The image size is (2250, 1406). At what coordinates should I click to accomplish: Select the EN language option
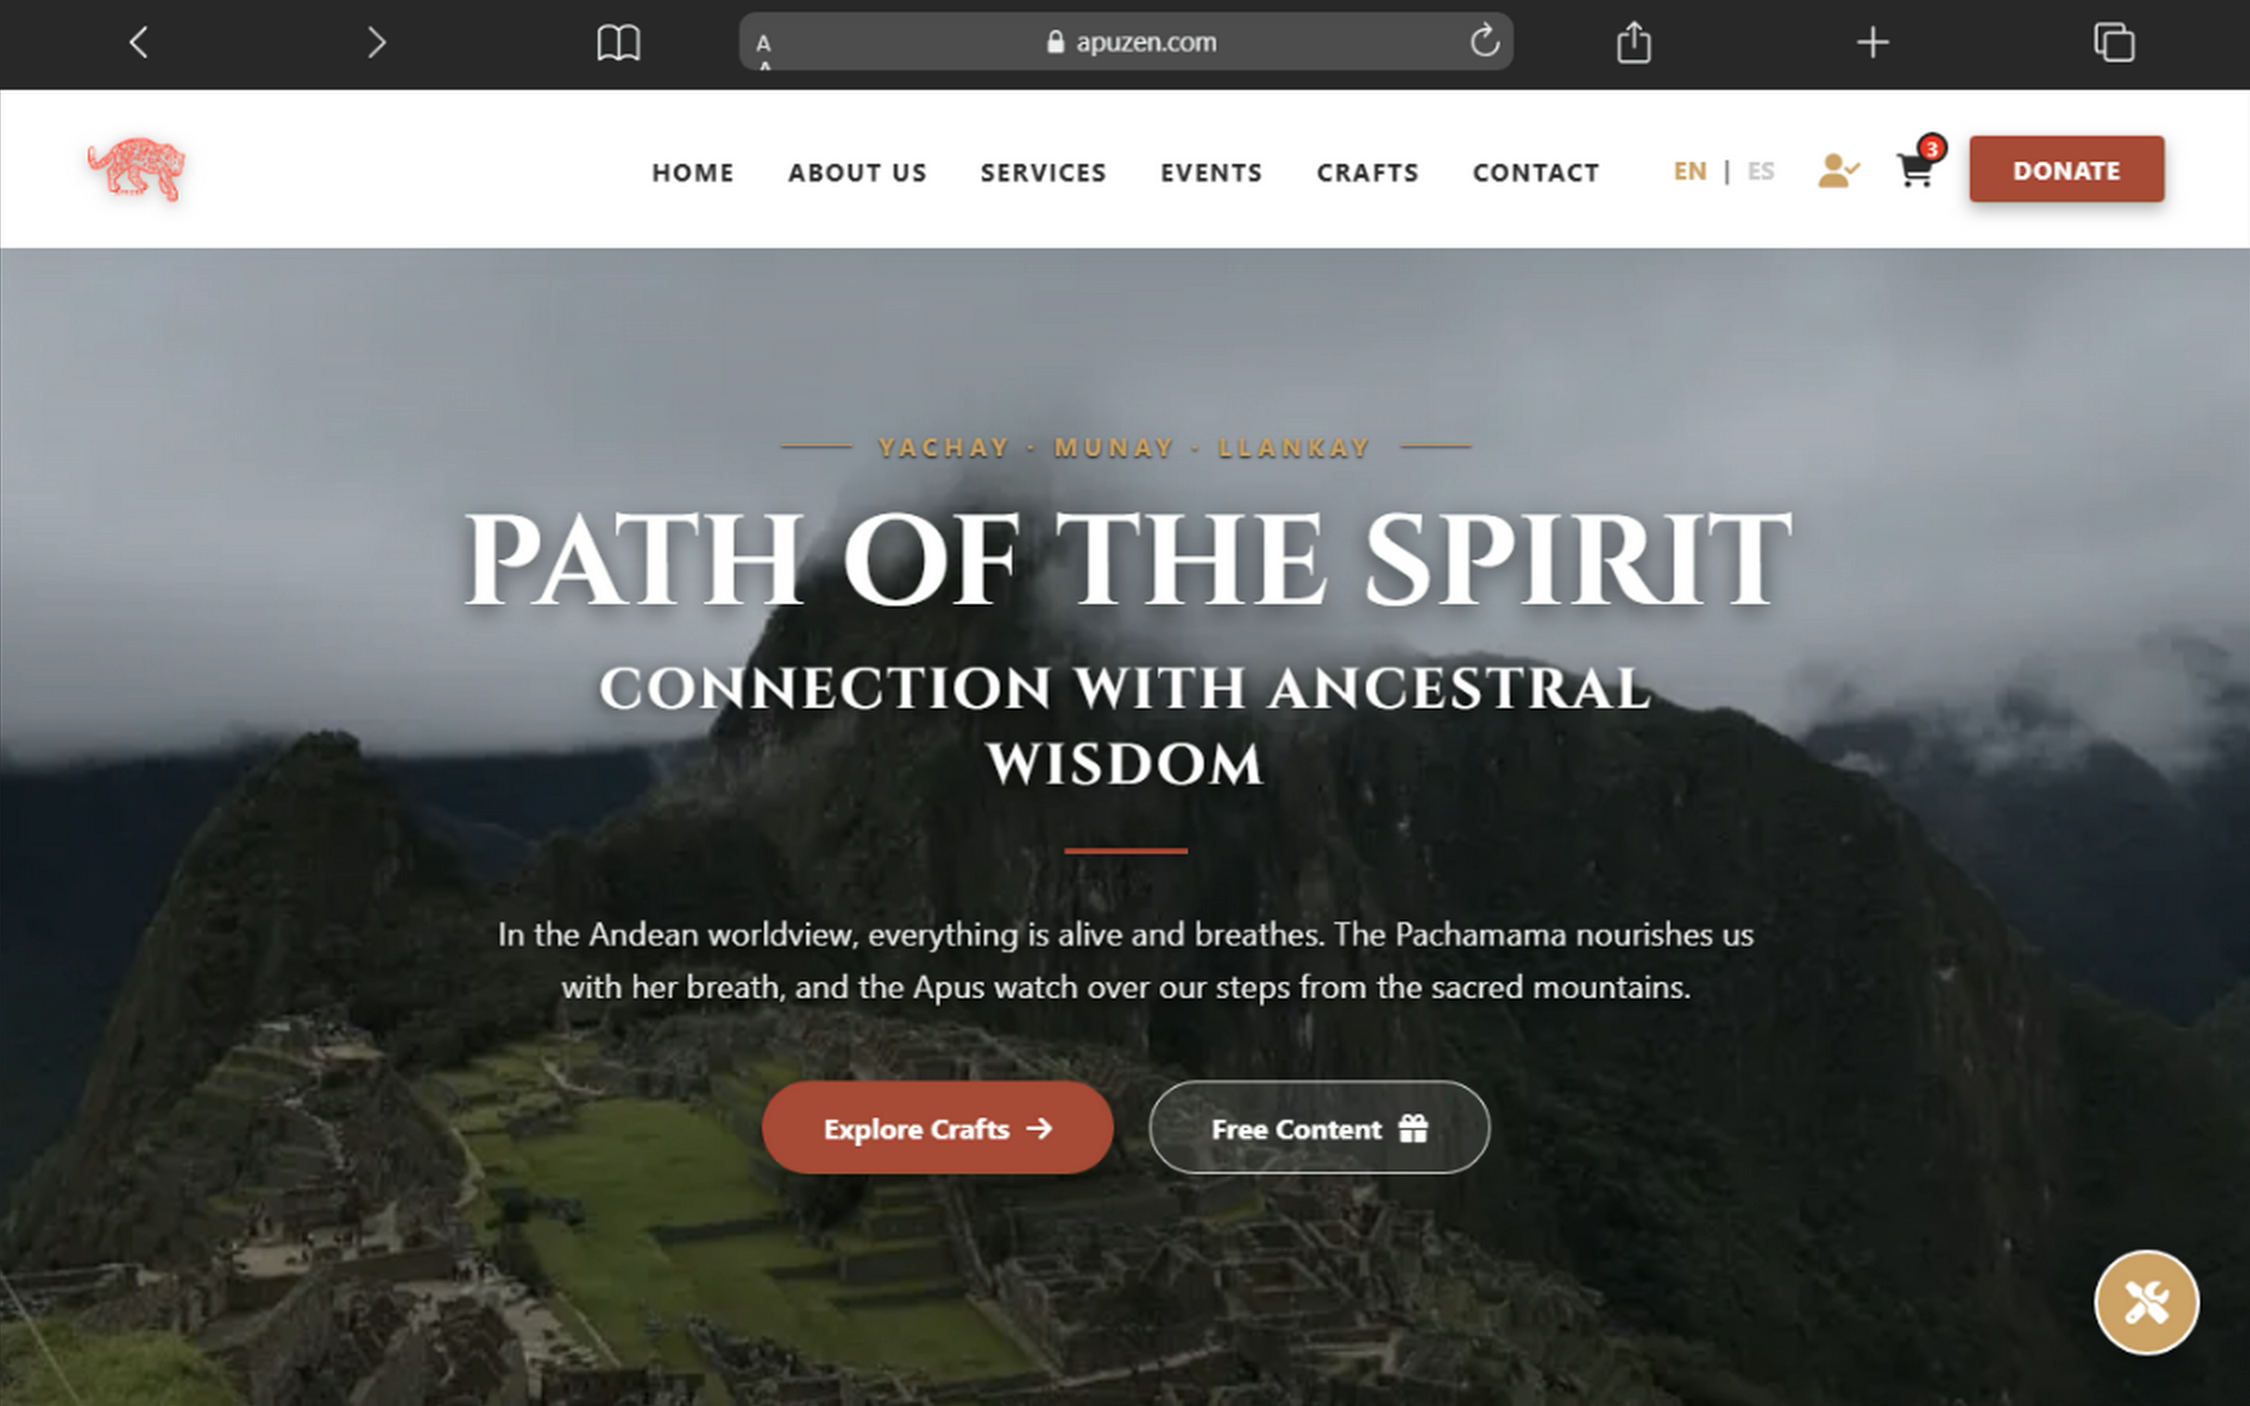click(x=1690, y=171)
